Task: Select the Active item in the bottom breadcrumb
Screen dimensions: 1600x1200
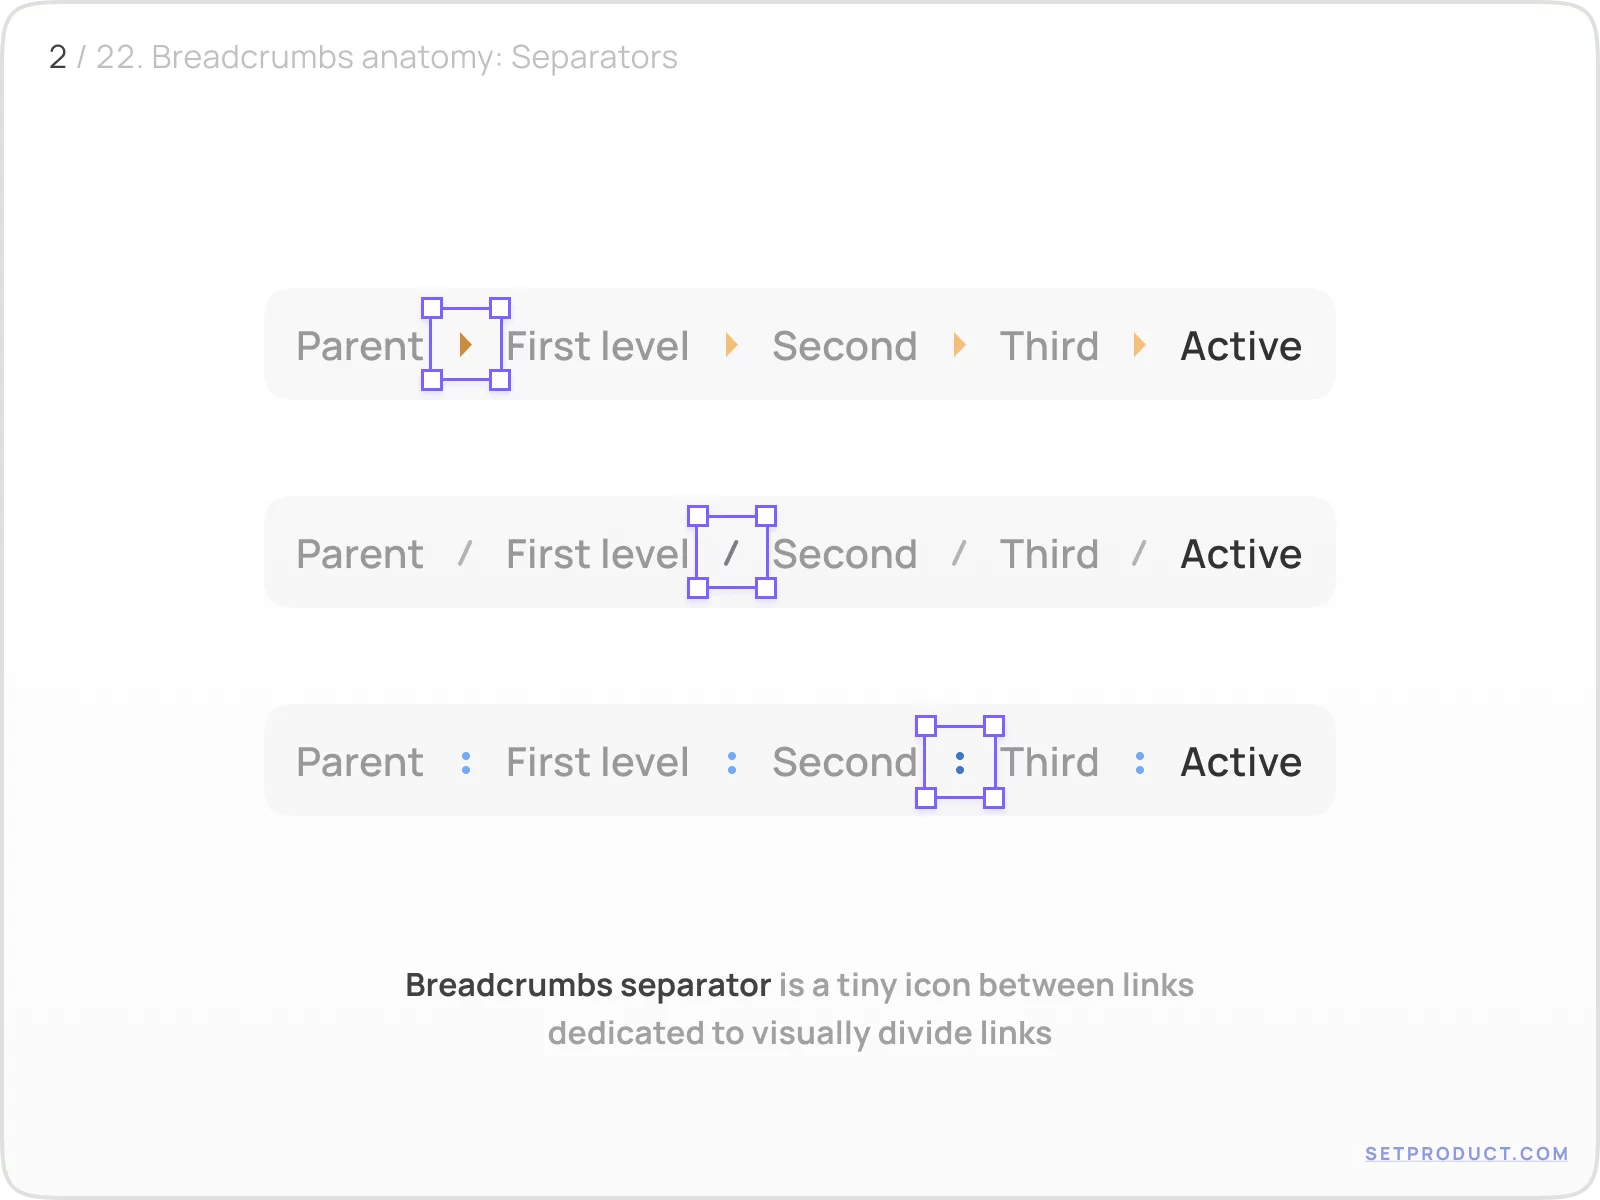Action: point(1241,761)
